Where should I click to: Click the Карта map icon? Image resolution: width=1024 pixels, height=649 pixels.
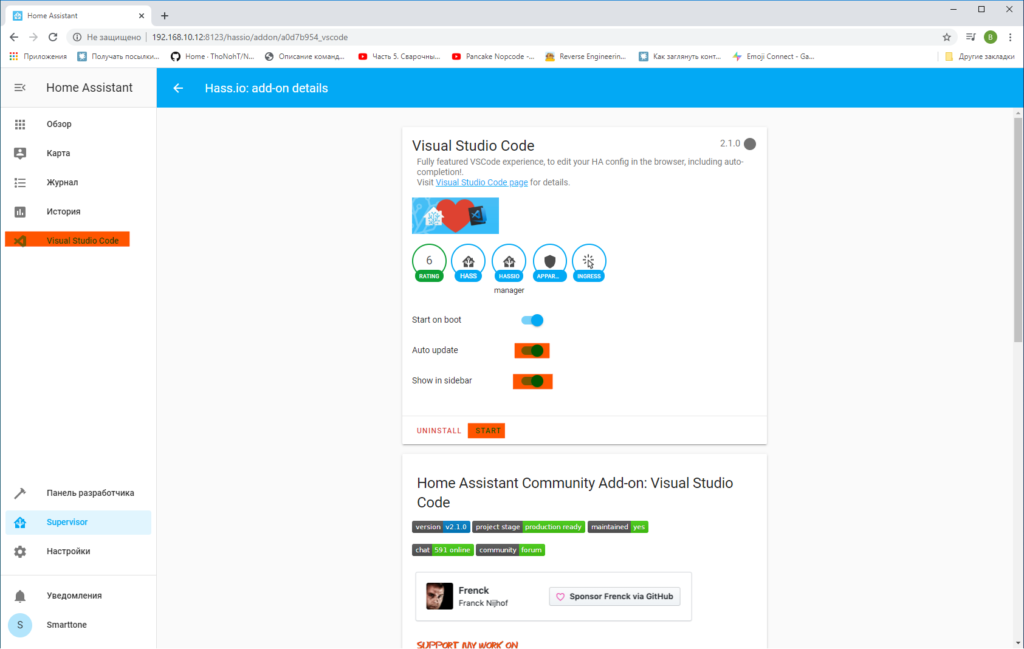point(20,153)
